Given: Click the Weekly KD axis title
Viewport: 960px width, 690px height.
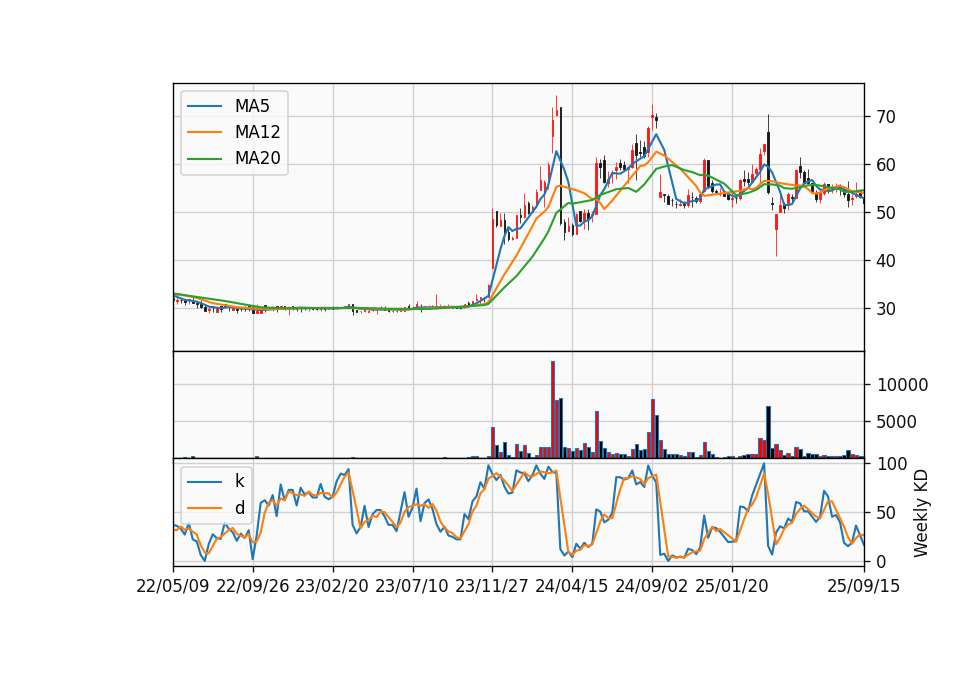Looking at the screenshot, I should (921, 514).
